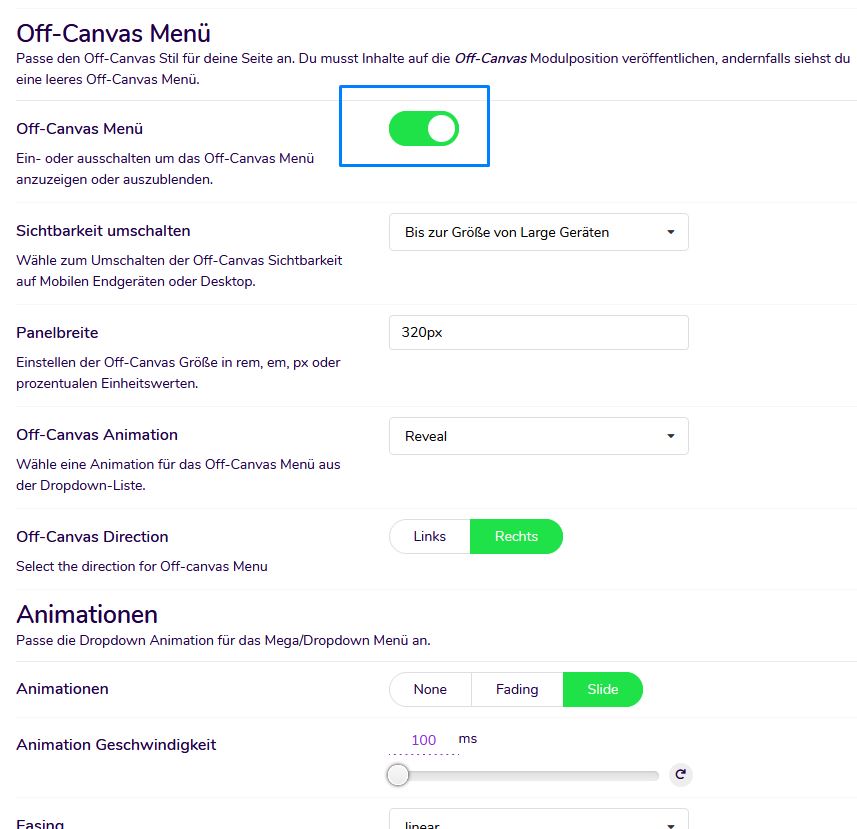857x829 pixels.
Task: Set dropdown animation to None
Action: pos(430,689)
